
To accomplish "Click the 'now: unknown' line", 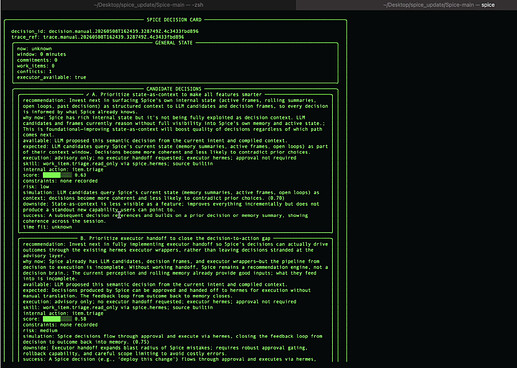I will (34, 49).
